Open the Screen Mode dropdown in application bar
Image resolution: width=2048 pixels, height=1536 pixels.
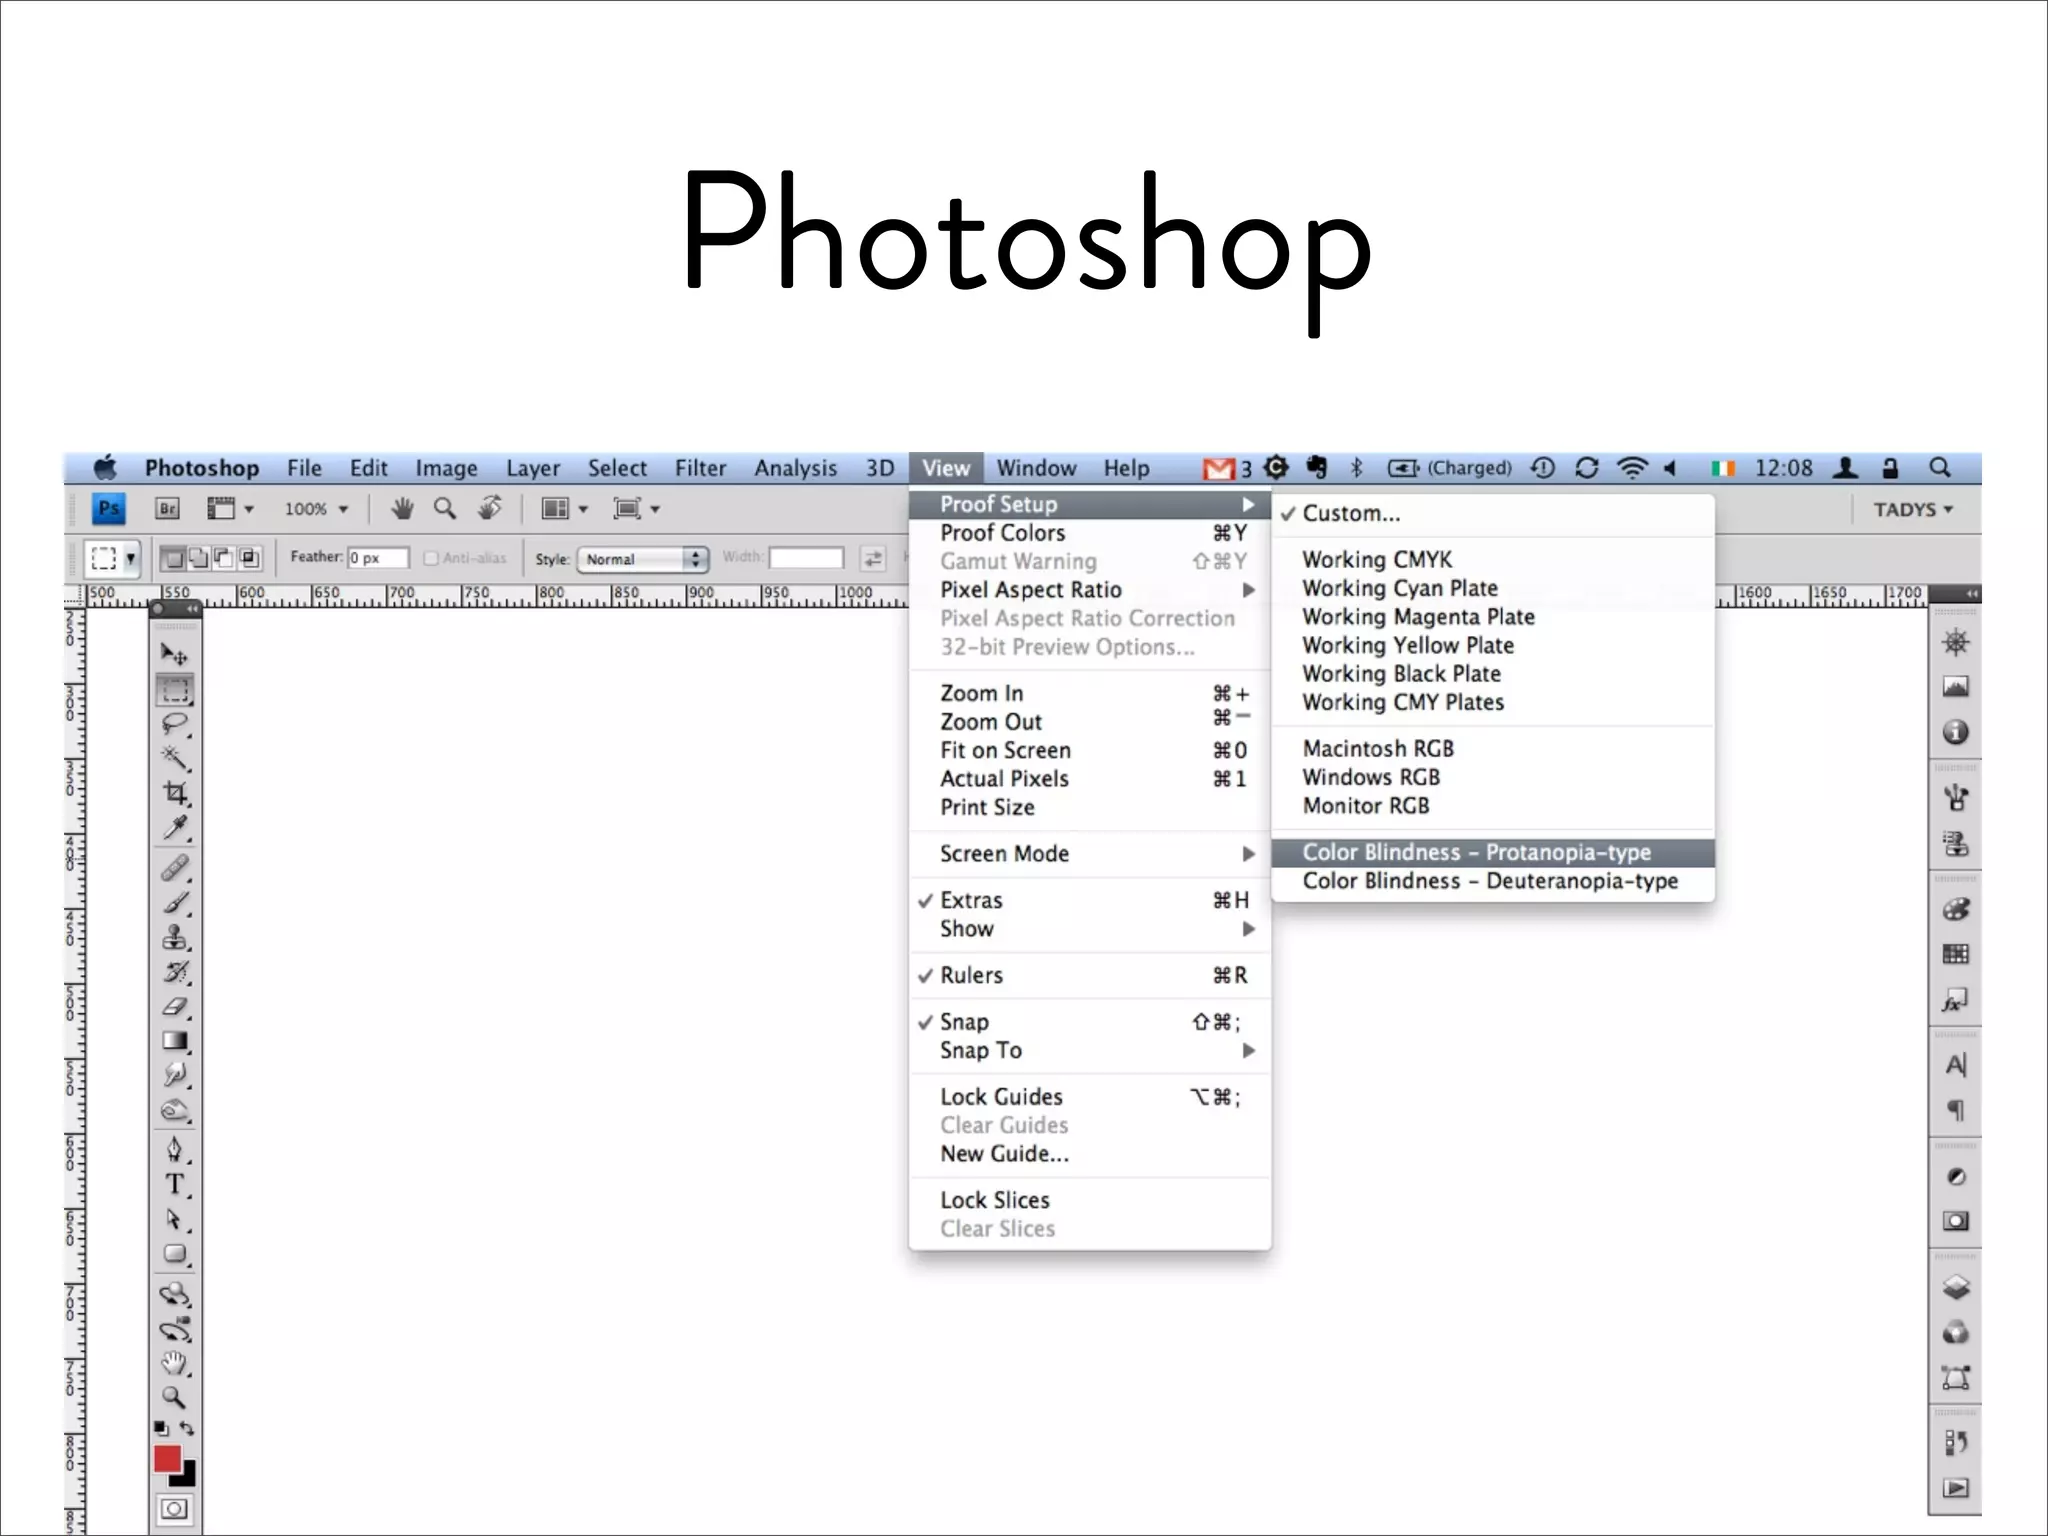(637, 509)
